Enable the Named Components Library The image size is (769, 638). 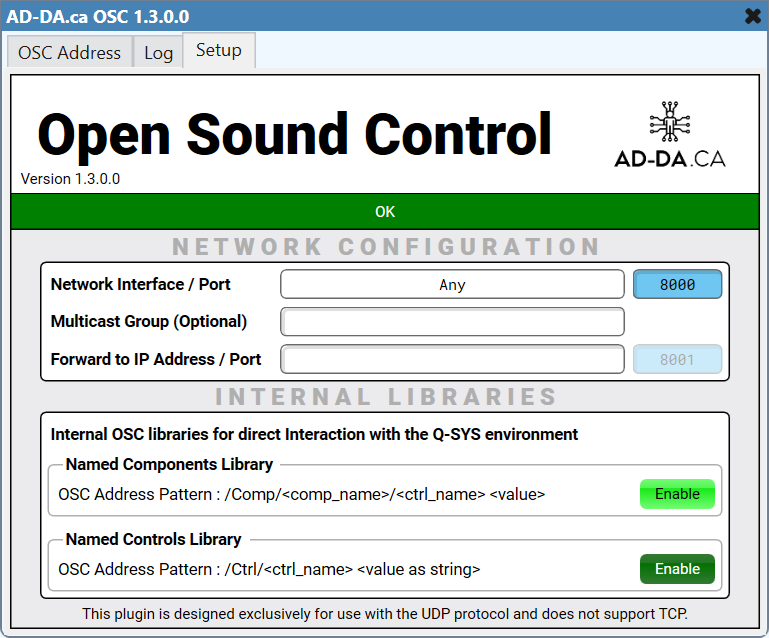click(x=677, y=494)
